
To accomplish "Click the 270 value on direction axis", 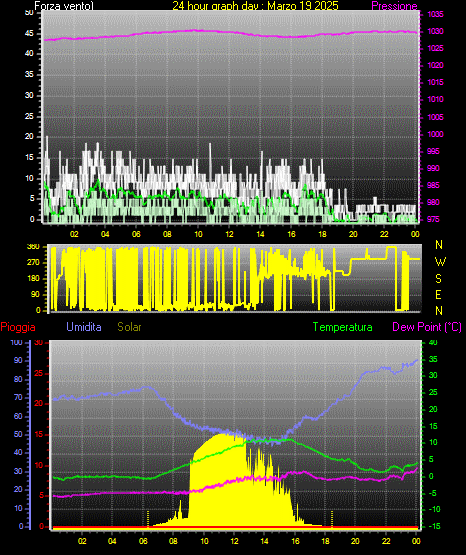I will click(33, 263).
